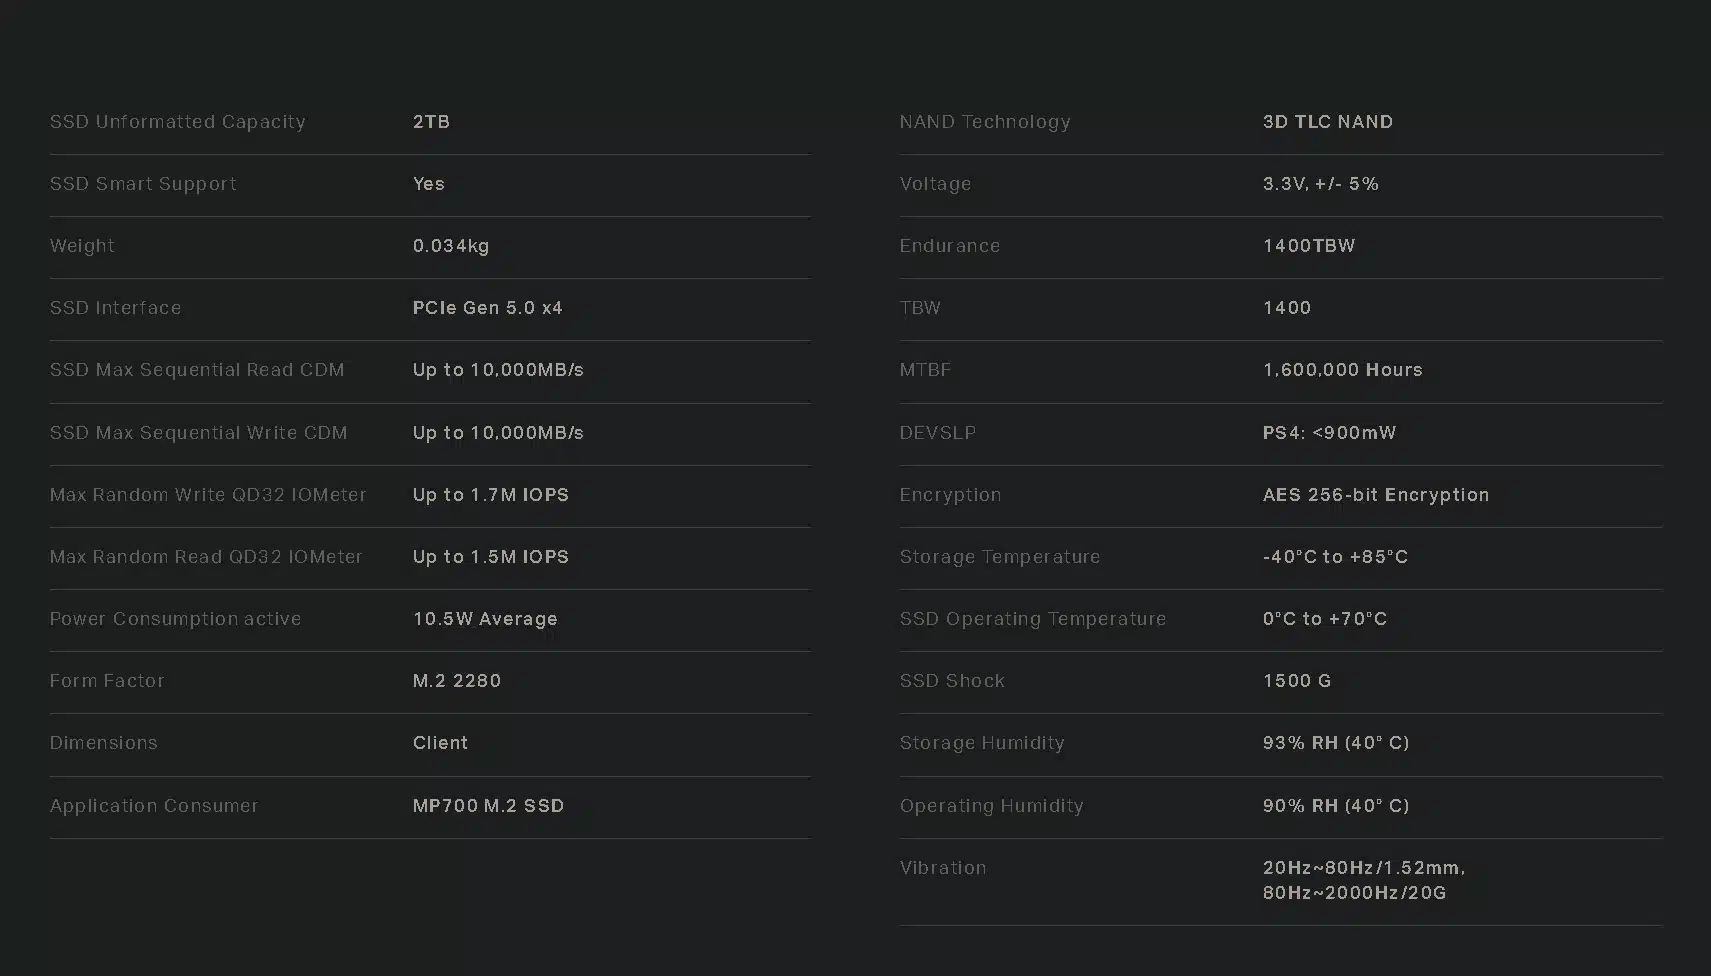
Task: Click the 3D TLC NAND value
Action: coord(1328,122)
